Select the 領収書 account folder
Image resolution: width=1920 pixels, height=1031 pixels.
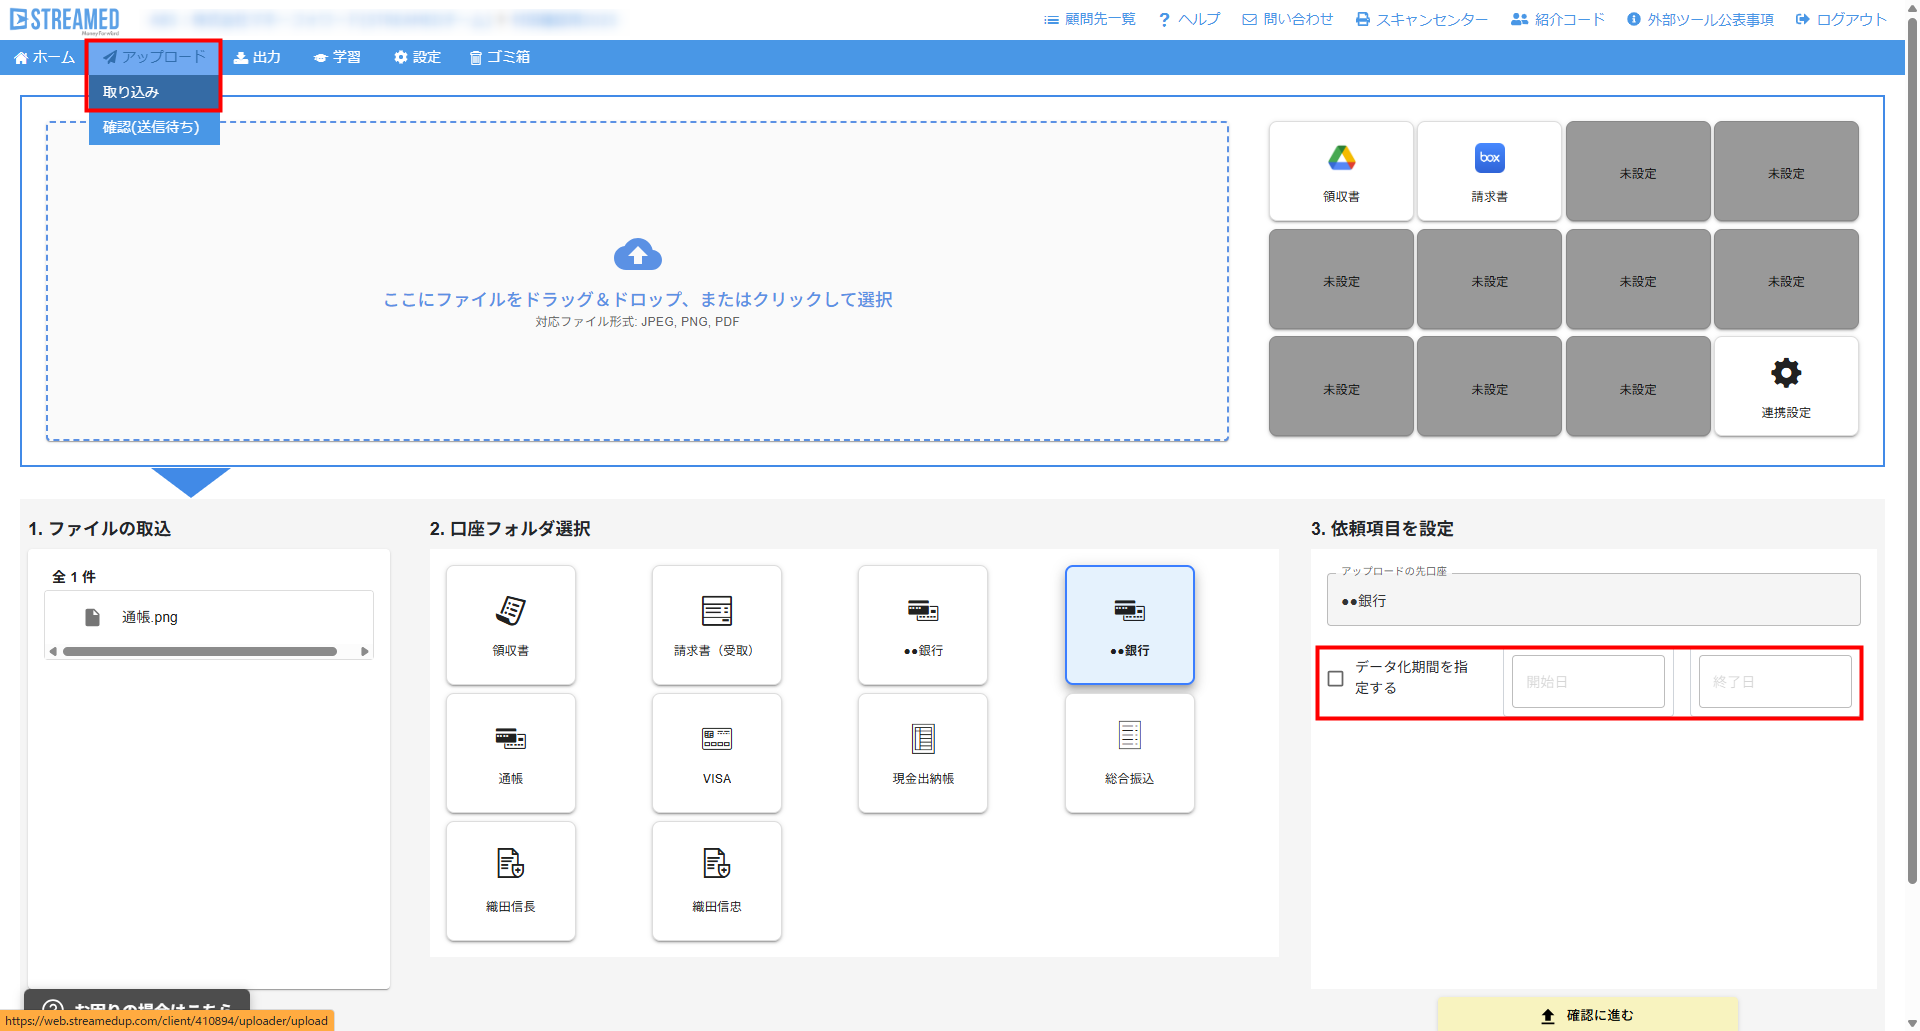point(511,625)
